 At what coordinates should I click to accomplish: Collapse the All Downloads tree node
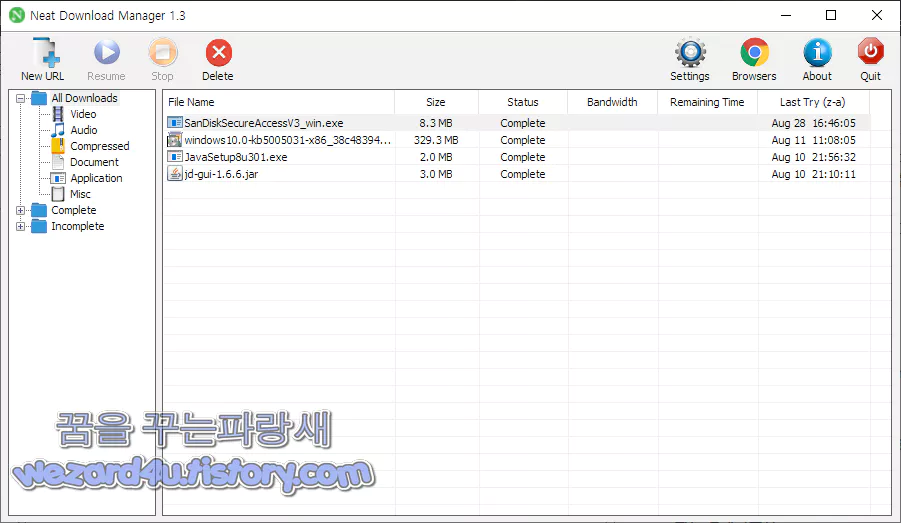pos(21,98)
